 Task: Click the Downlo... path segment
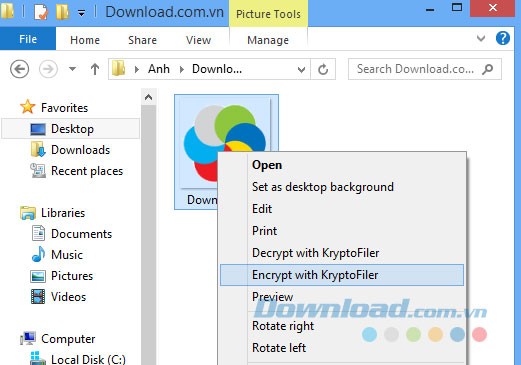217,69
